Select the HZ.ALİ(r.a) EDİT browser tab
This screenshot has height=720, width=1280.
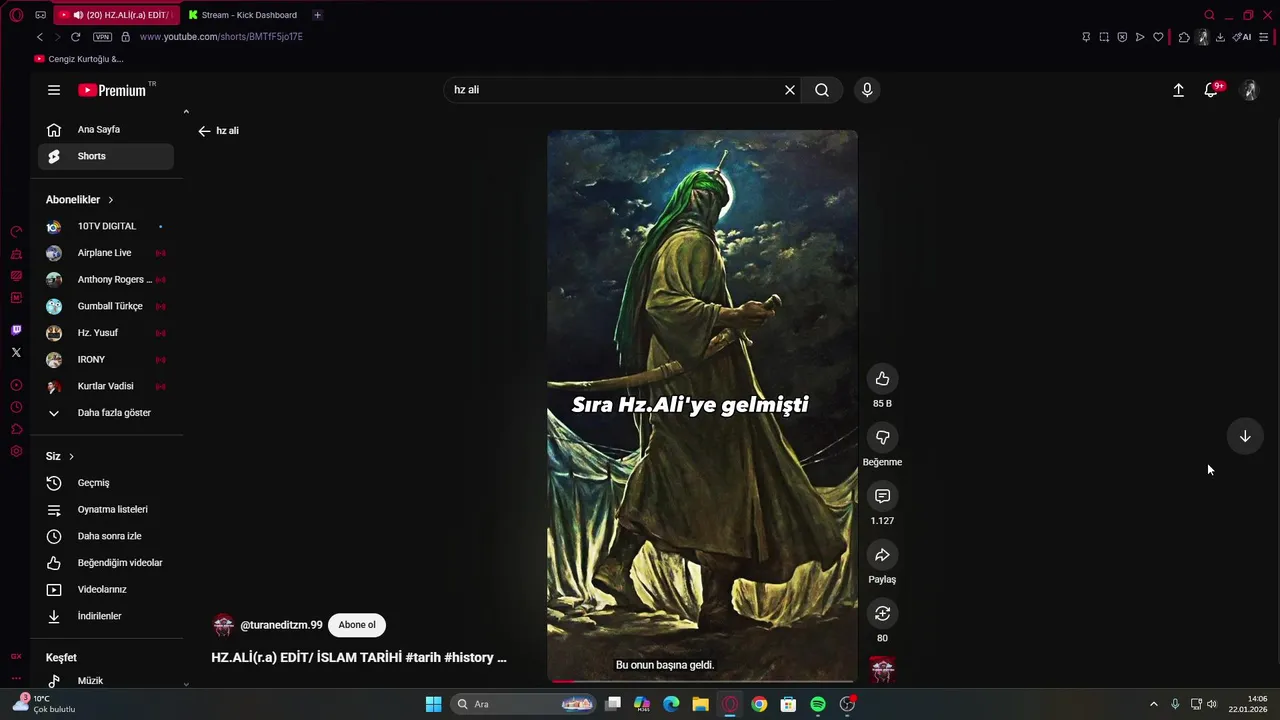116,15
